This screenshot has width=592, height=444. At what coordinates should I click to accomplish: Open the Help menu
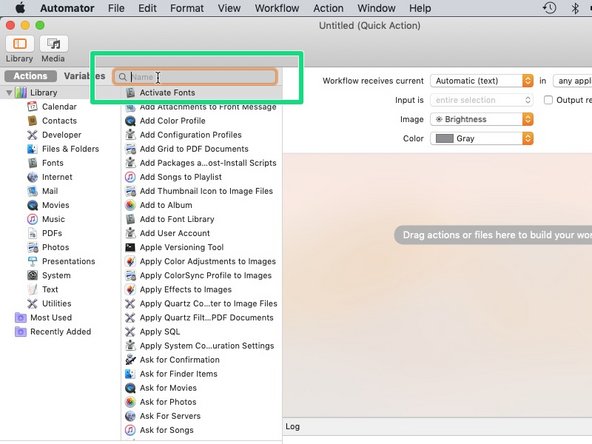point(420,8)
